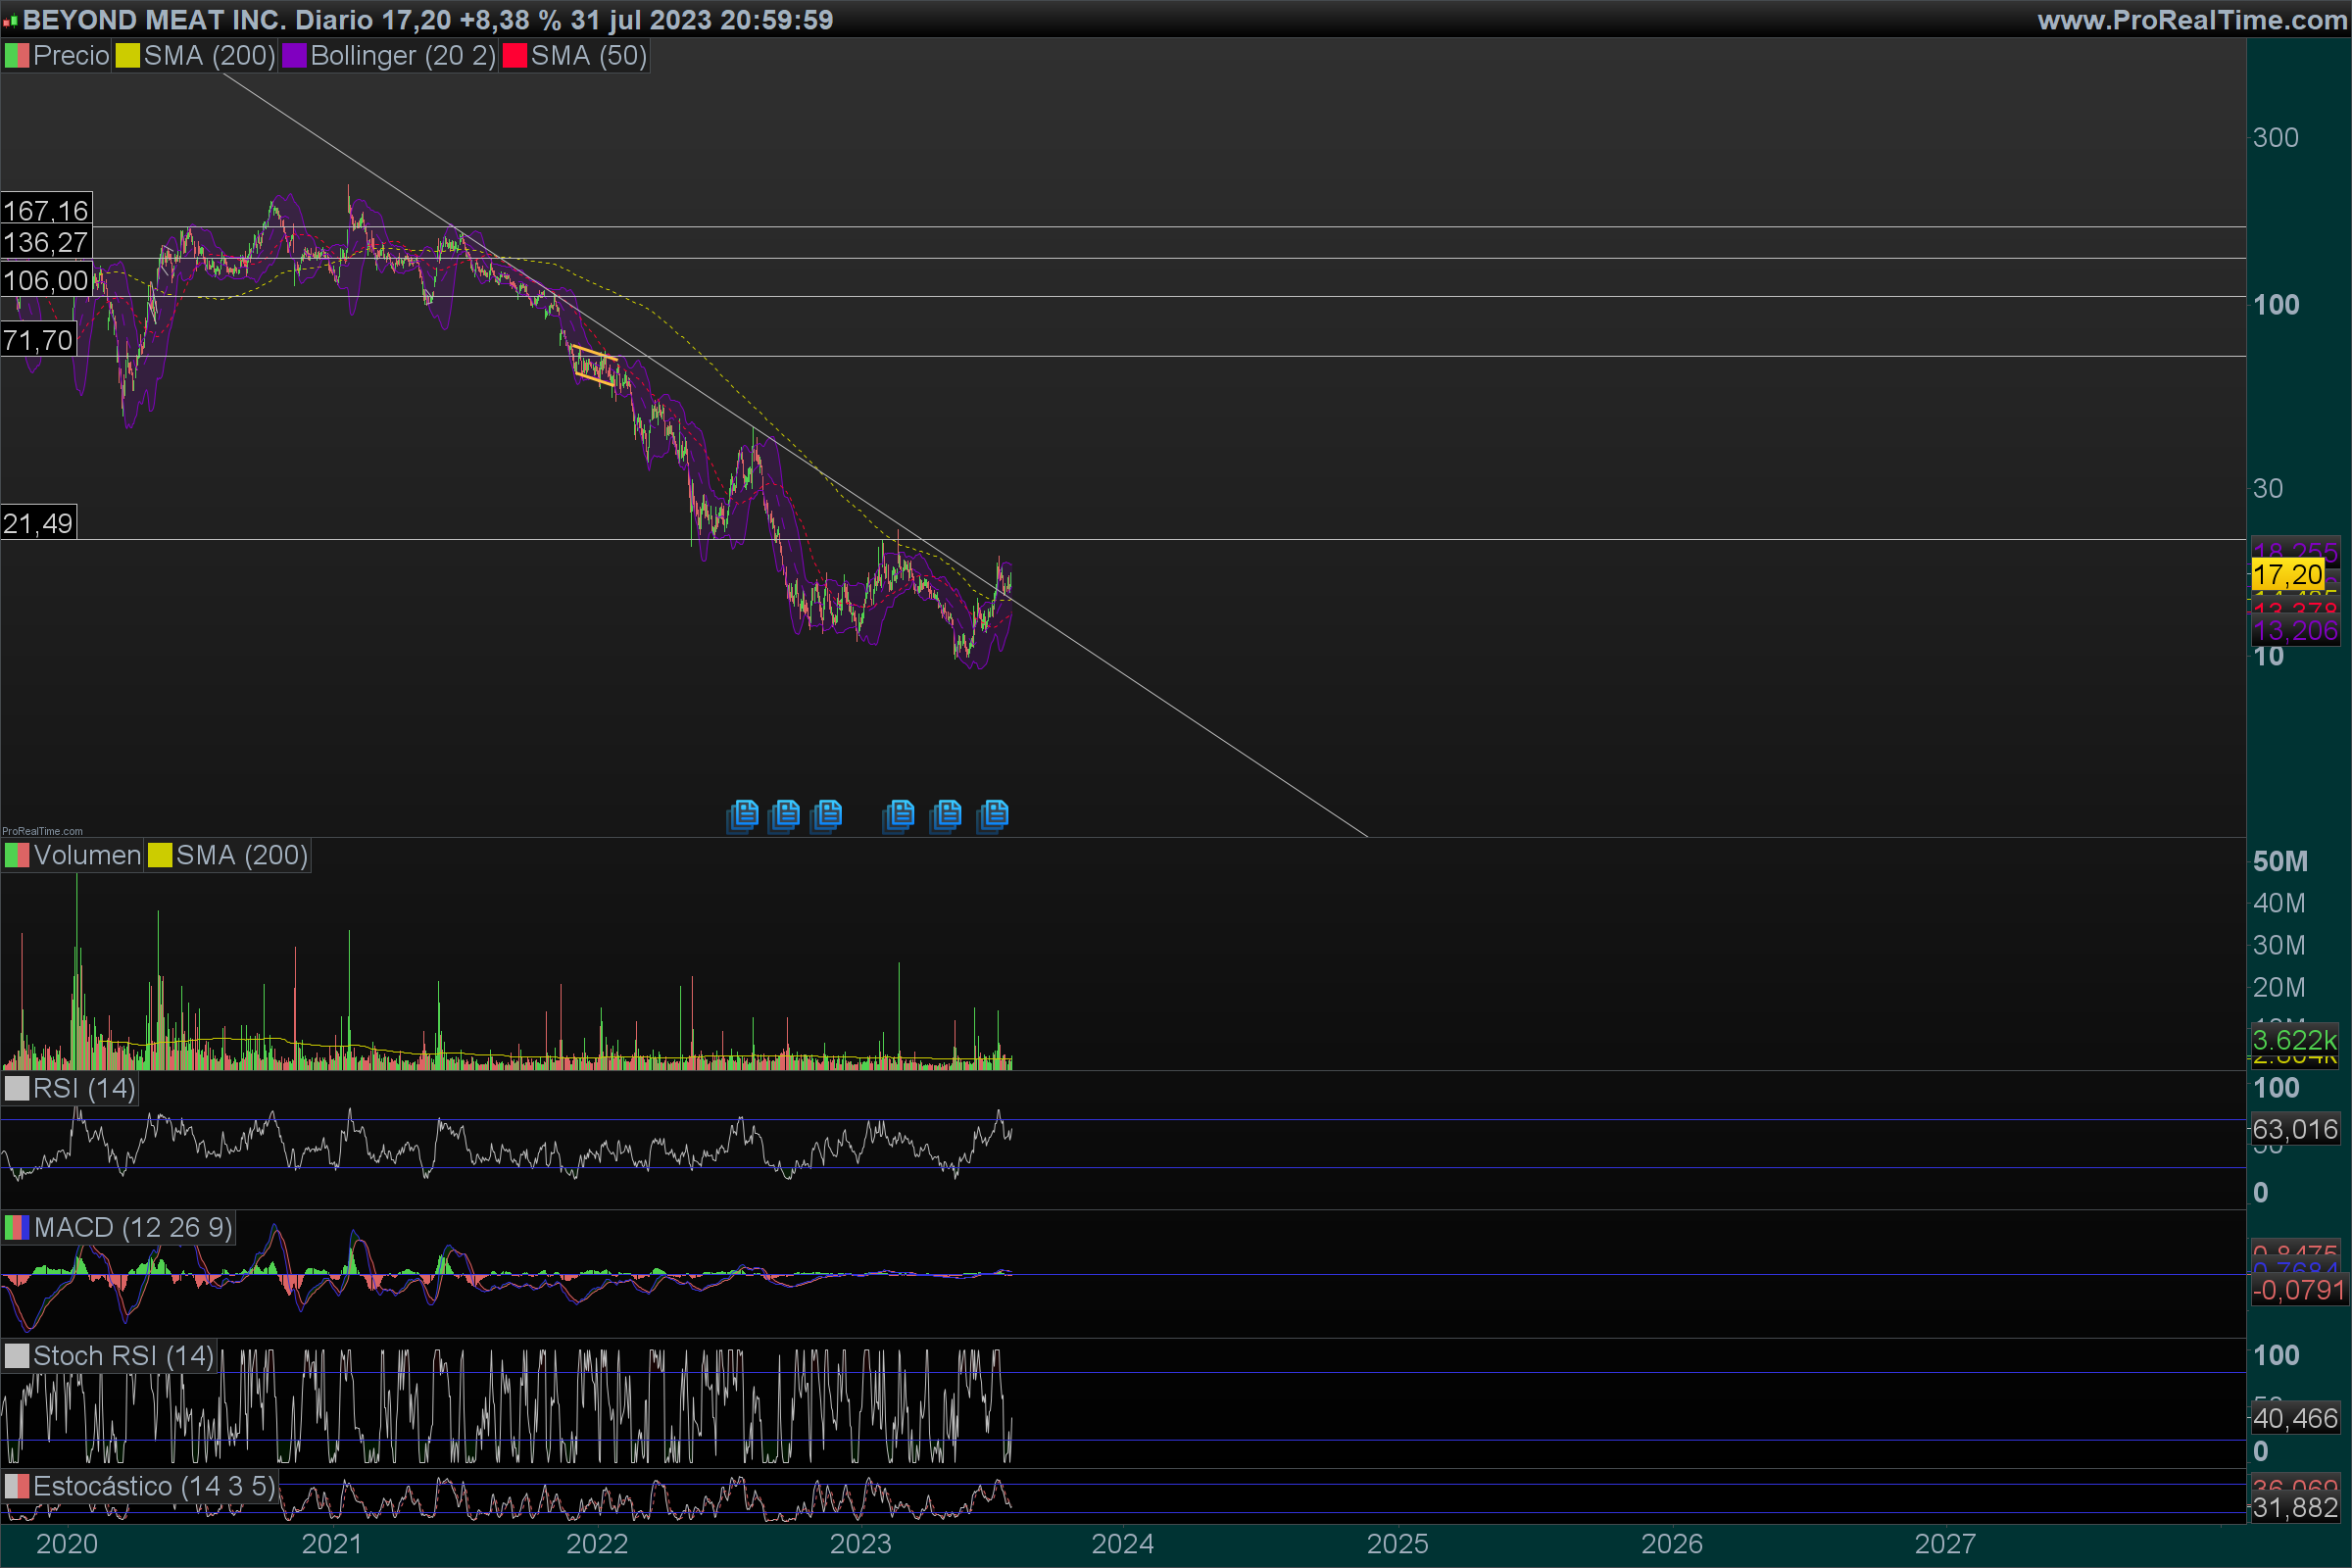Open the third news document icon from left
Viewport: 2352px width, 1568px height.
[x=827, y=815]
